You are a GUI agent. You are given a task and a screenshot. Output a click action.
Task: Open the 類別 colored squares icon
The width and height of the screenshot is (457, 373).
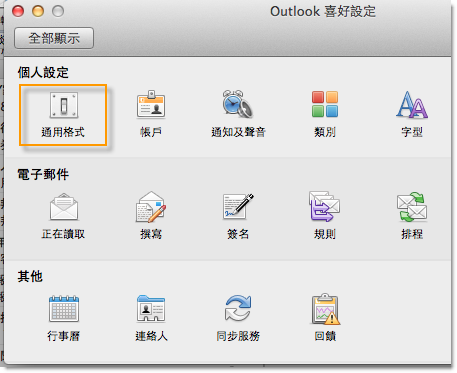click(x=325, y=104)
